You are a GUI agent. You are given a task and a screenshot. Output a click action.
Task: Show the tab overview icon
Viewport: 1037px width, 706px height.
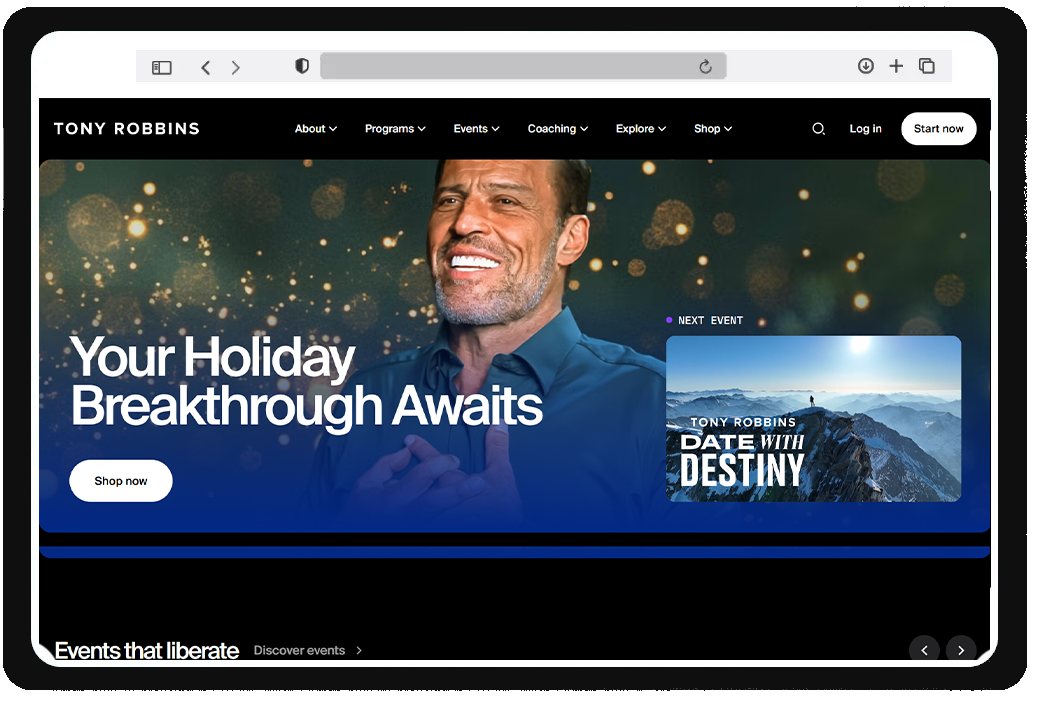pos(927,65)
